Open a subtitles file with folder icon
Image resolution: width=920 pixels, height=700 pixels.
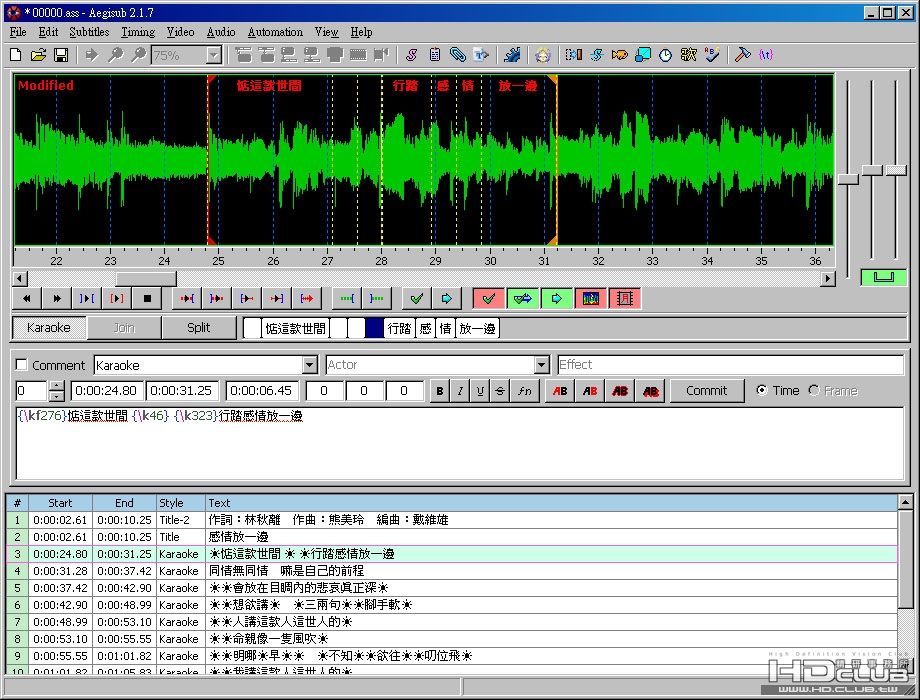tap(38, 55)
